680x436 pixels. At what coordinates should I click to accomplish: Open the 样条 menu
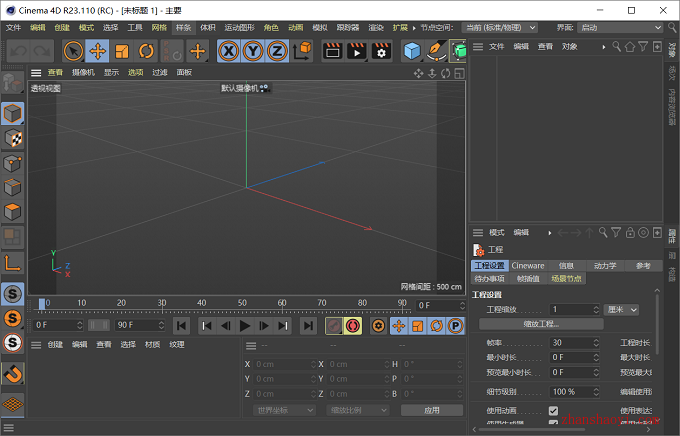click(x=183, y=28)
